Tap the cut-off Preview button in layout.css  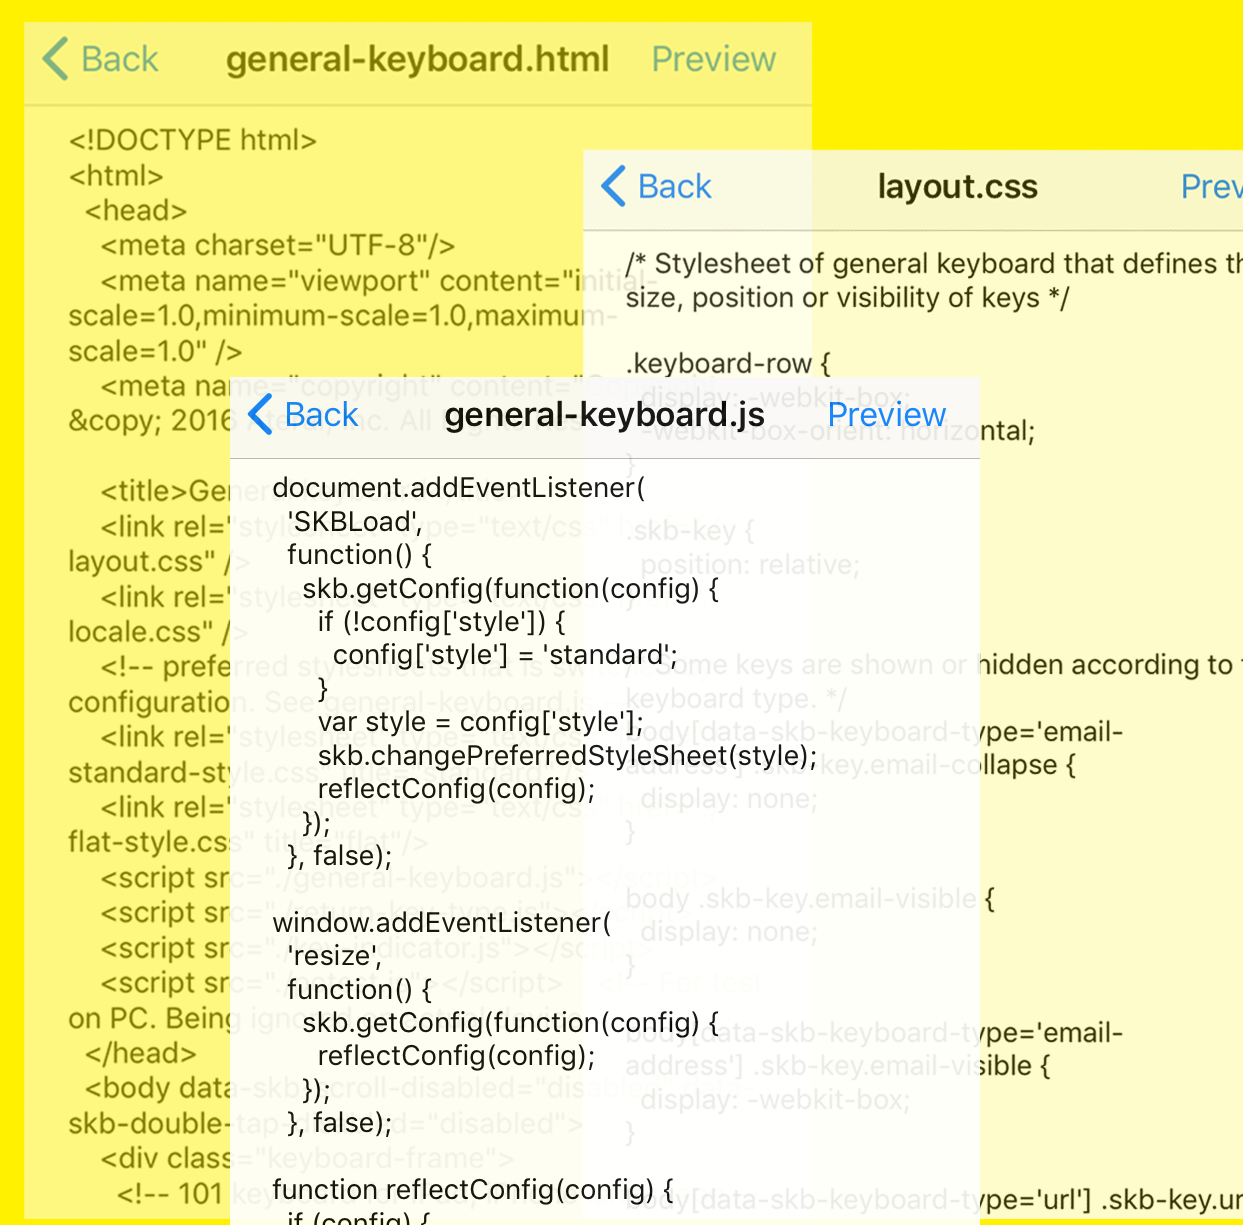point(1211,187)
